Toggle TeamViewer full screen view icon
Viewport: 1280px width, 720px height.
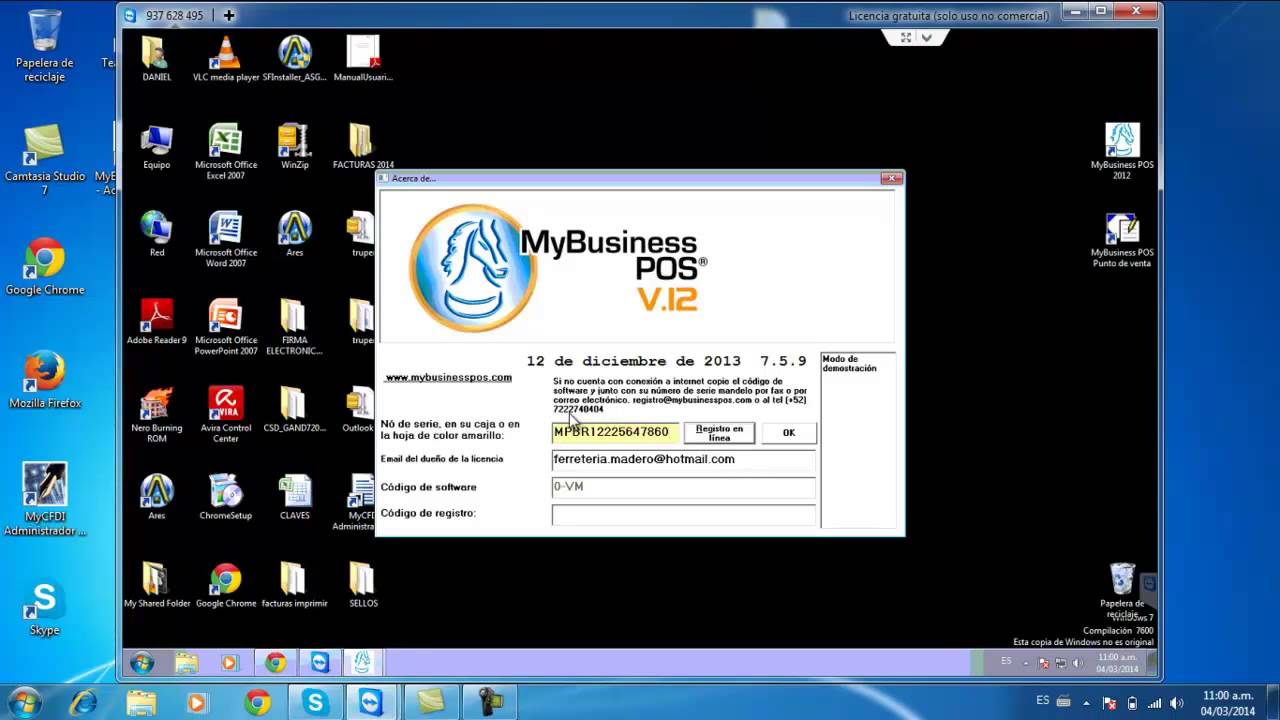pos(906,37)
